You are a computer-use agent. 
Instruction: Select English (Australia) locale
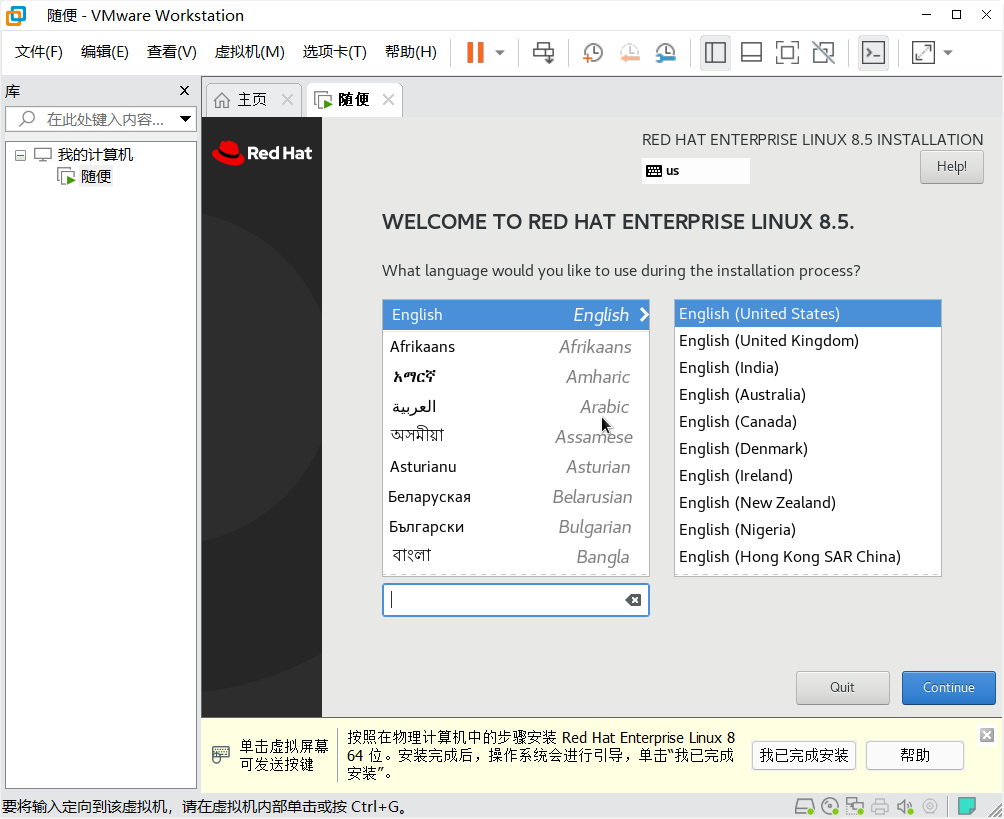(807, 394)
